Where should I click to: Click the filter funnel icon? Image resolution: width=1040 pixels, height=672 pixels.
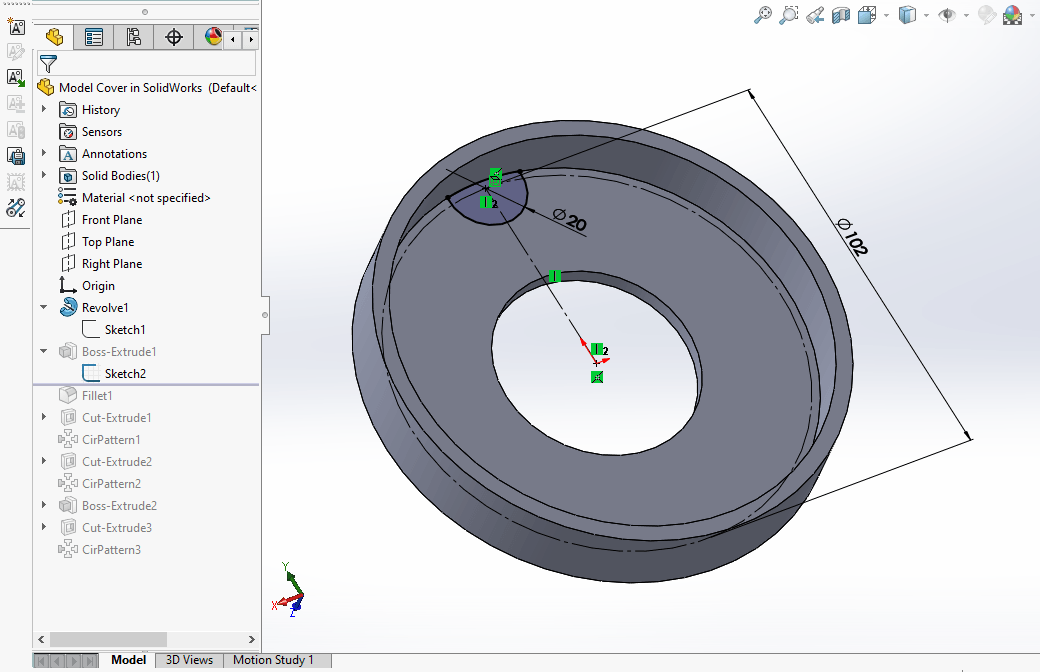pyautogui.click(x=48, y=64)
